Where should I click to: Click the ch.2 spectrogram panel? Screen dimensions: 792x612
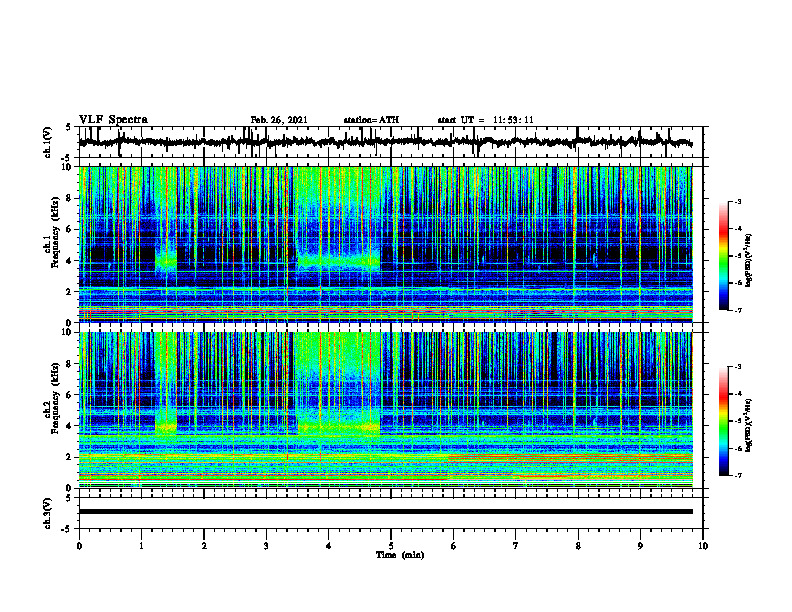point(385,410)
